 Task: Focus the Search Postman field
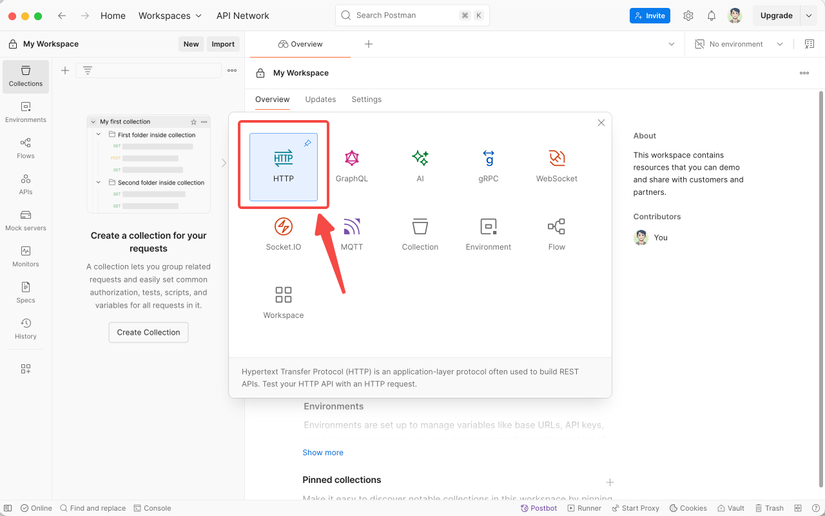412,15
